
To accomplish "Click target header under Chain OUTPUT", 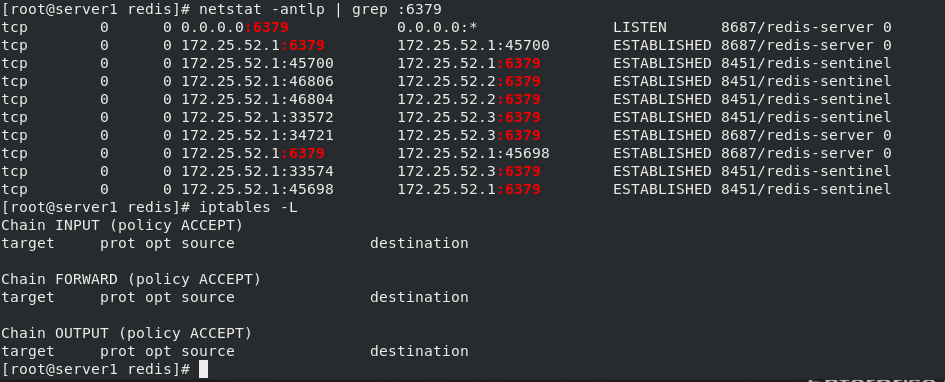I will pos(28,351).
